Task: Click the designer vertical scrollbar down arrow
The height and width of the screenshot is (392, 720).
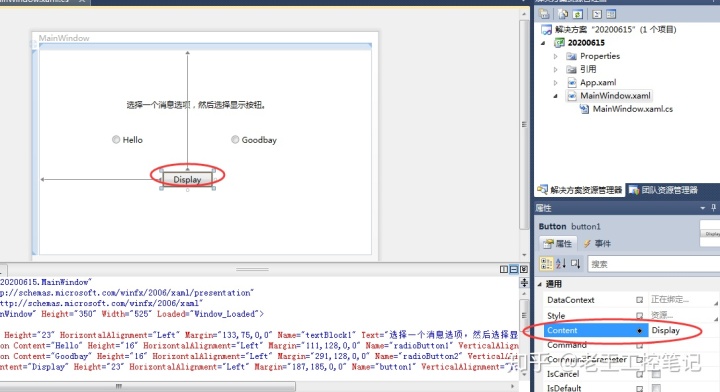Action: (x=524, y=255)
